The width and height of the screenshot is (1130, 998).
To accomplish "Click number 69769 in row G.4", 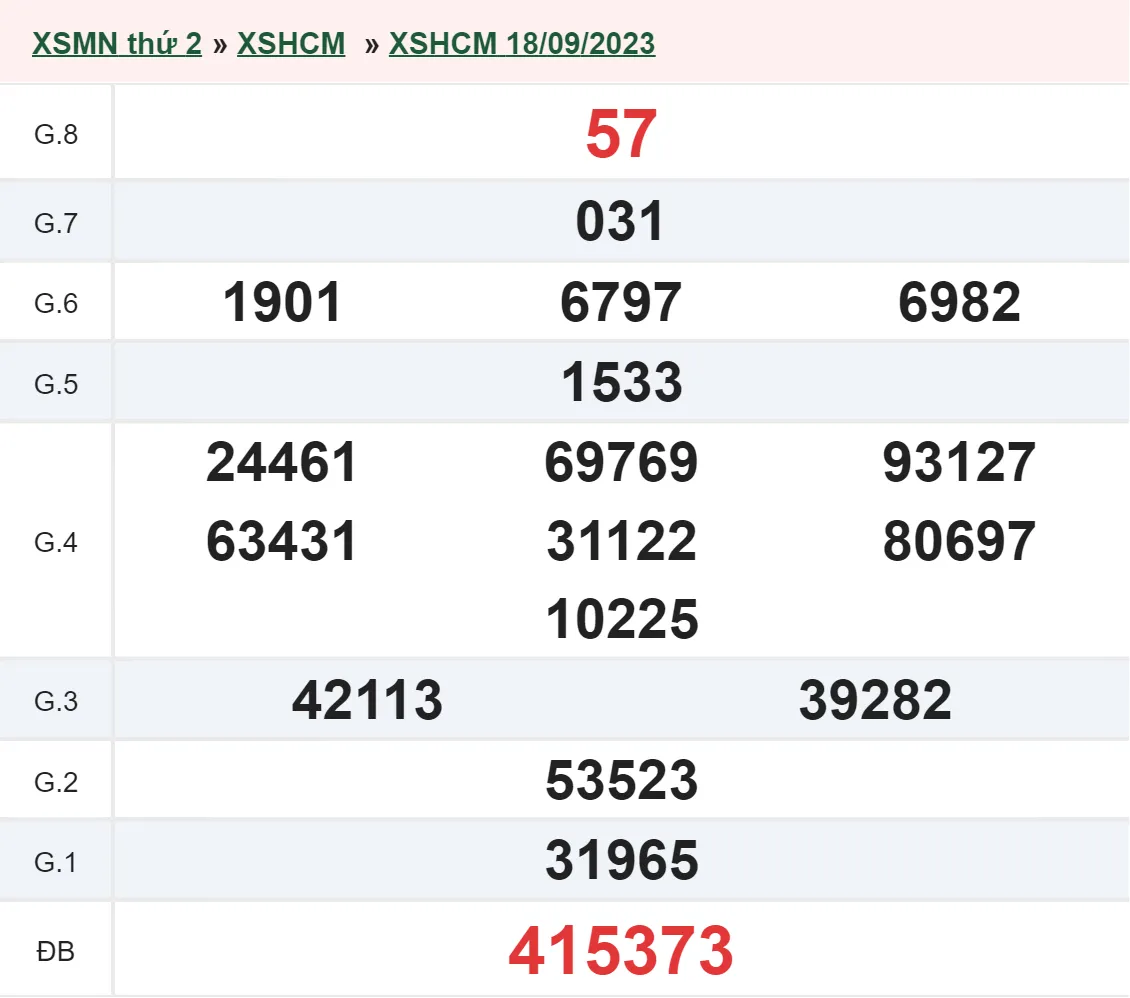I will click(x=621, y=463).
